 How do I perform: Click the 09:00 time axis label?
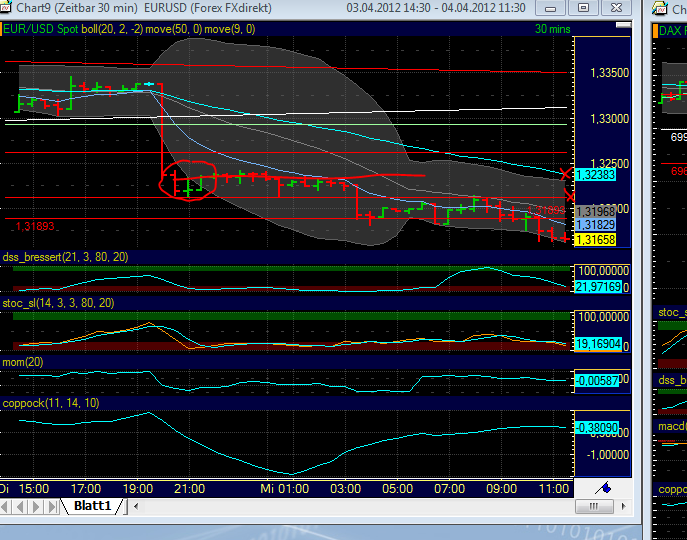point(502,489)
